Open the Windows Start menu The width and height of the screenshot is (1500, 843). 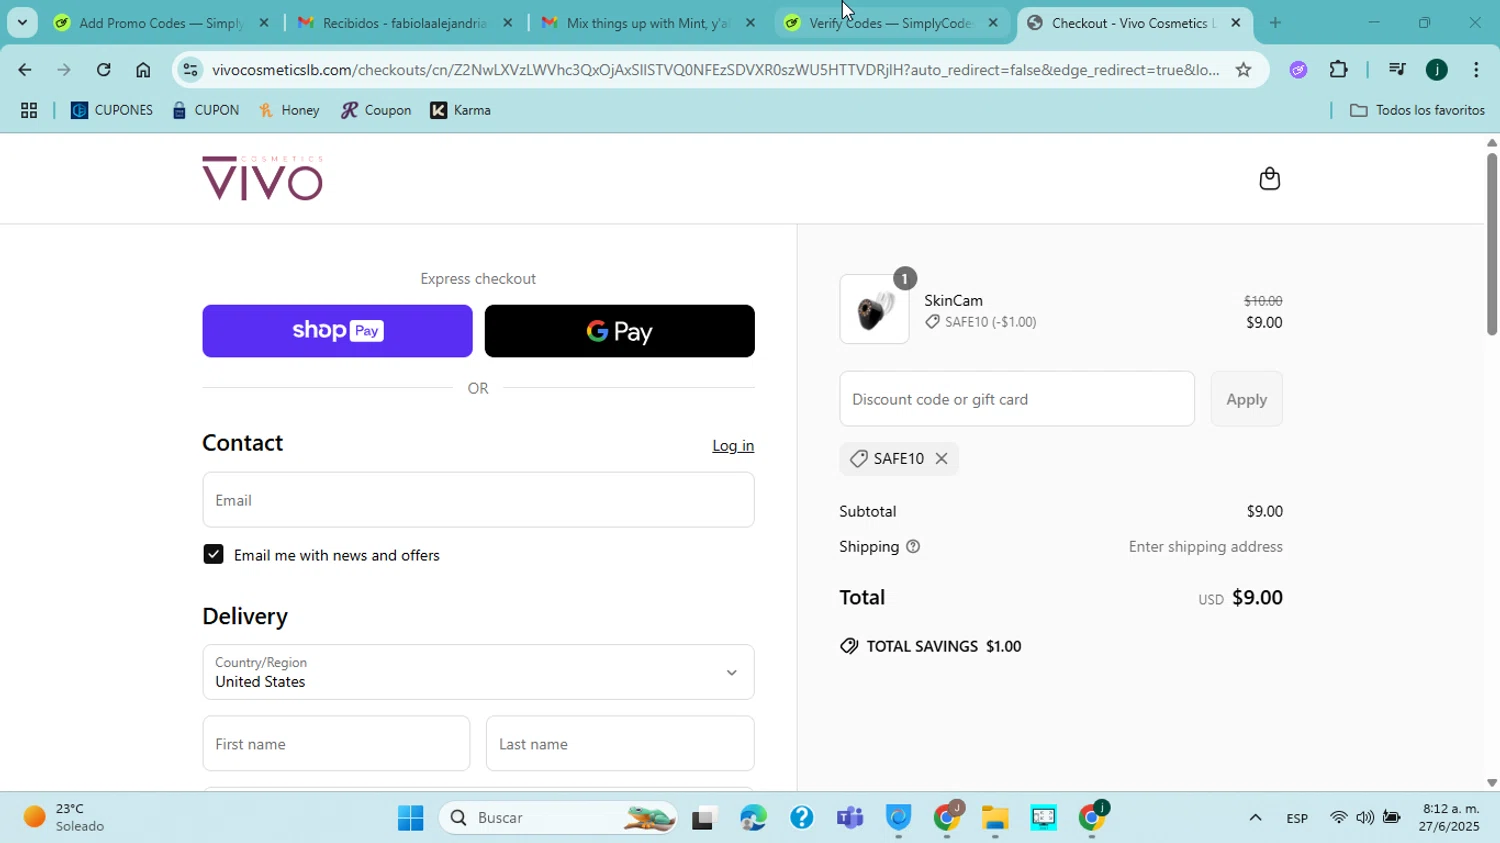click(x=410, y=819)
